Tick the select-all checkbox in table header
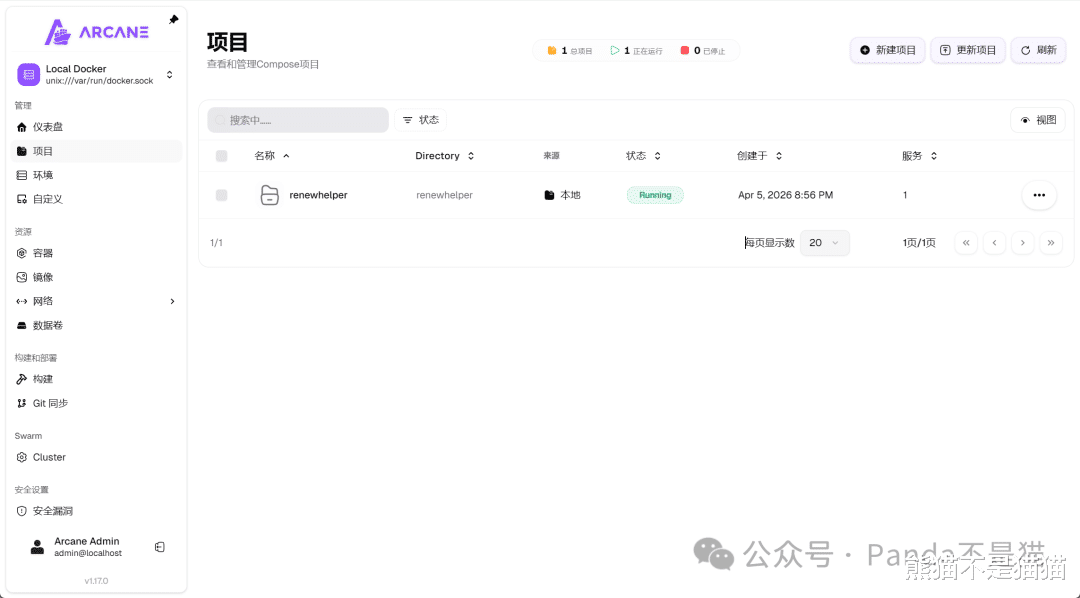 (x=221, y=156)
